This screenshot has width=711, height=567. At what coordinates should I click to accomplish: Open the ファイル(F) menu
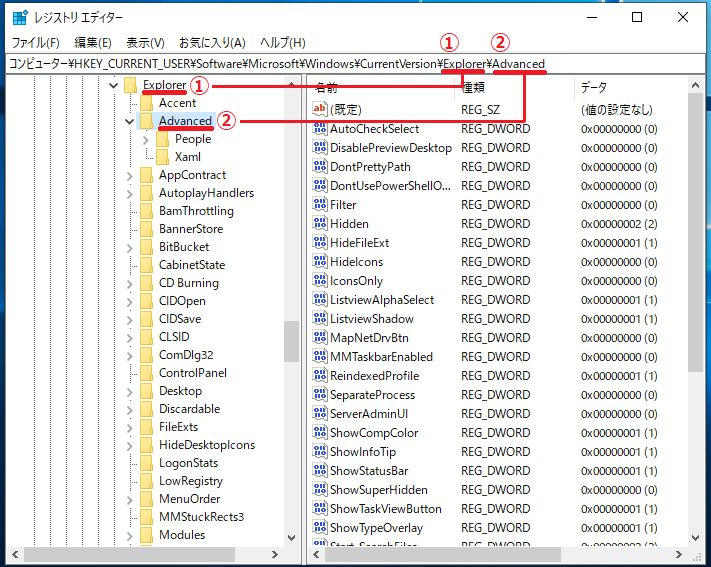(x=35, y=43)
